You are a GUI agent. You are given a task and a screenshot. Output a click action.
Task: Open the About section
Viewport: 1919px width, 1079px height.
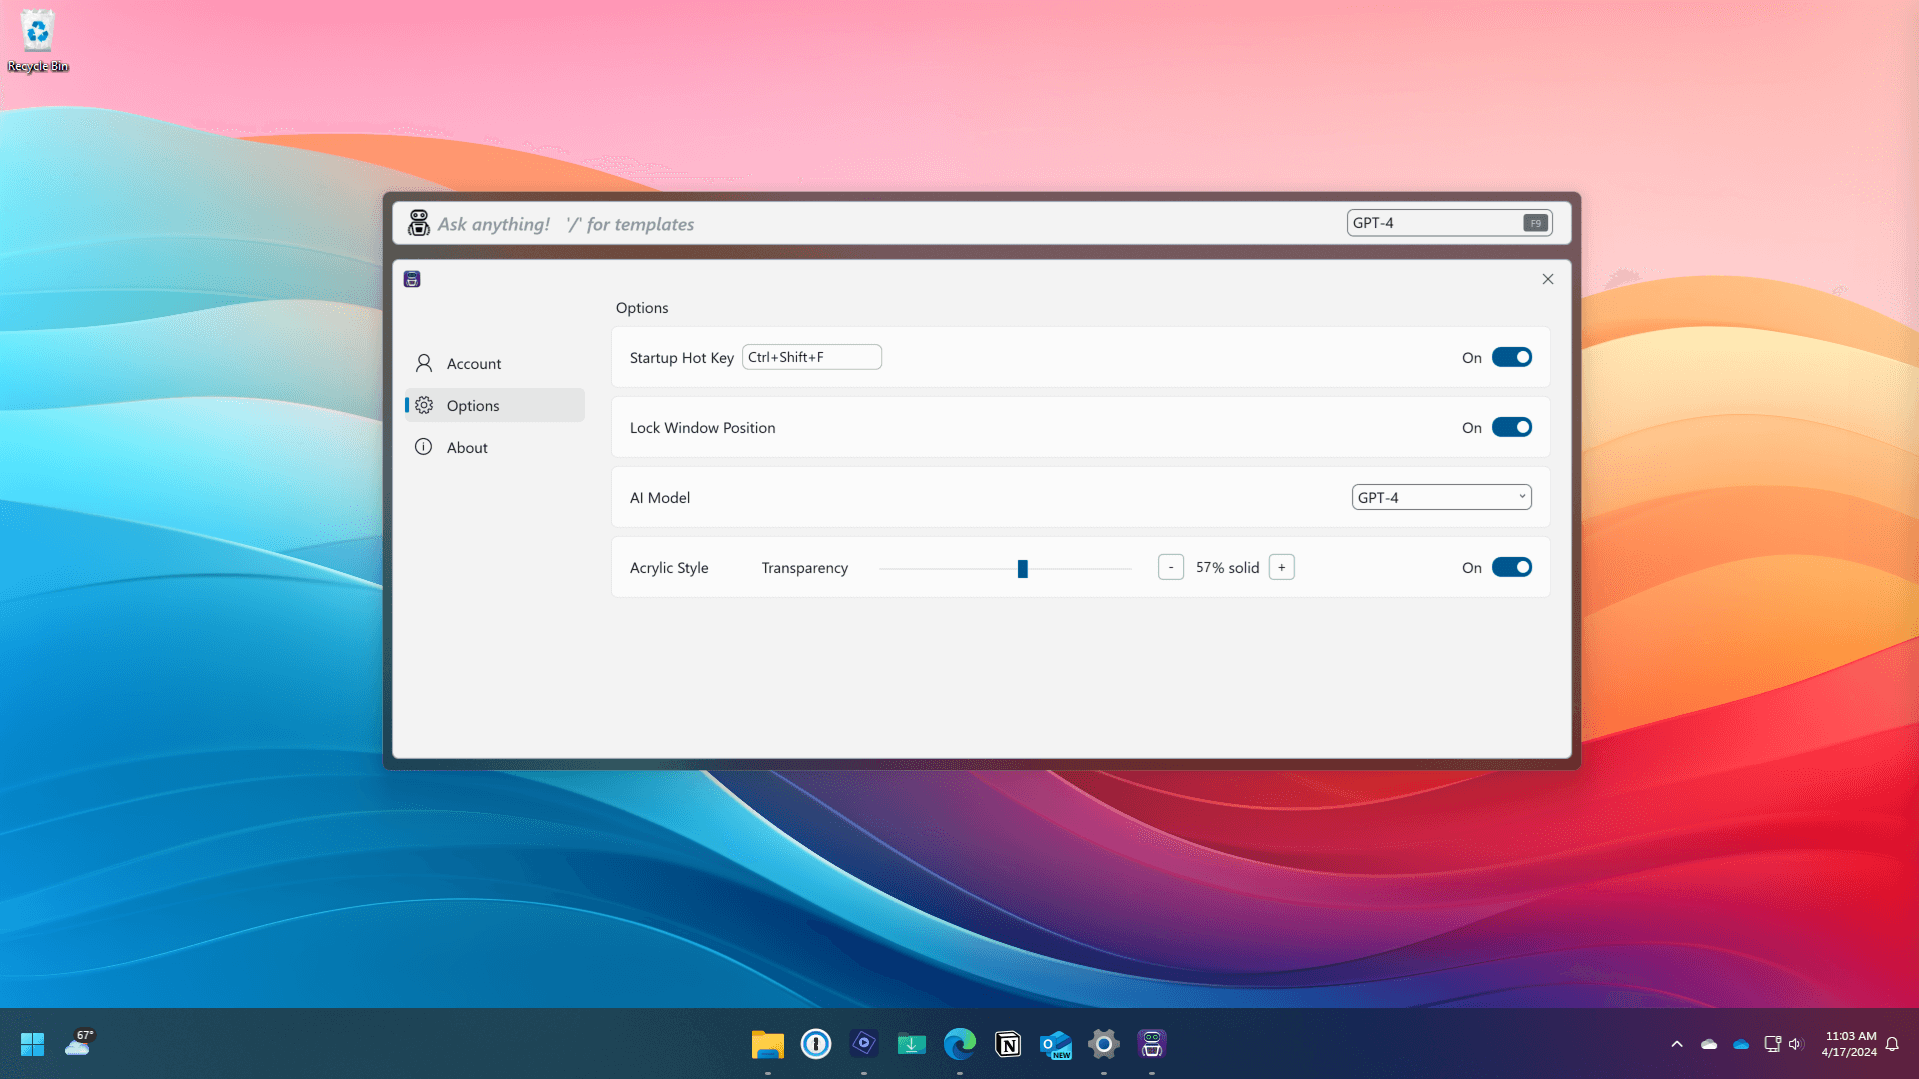(x=467, y=447)
